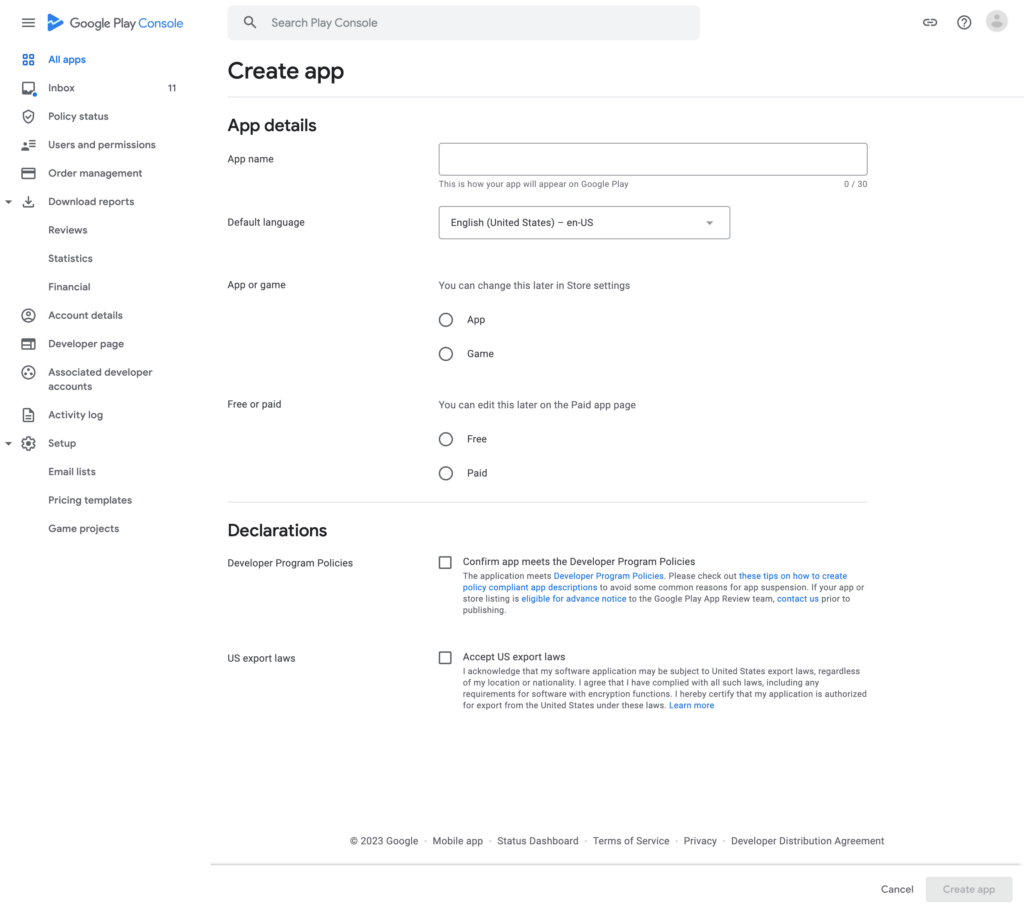The image size is (1024, 914).
Task: Click the All apps grid icon
Action: [x=28, y=59]
